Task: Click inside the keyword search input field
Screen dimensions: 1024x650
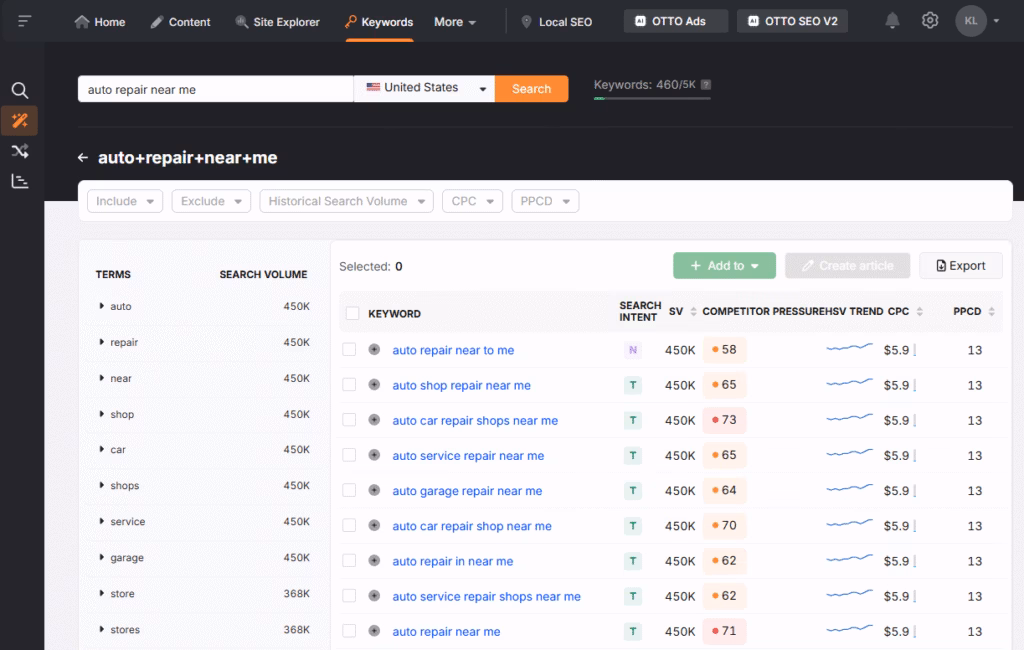Action: pos(214,88)
